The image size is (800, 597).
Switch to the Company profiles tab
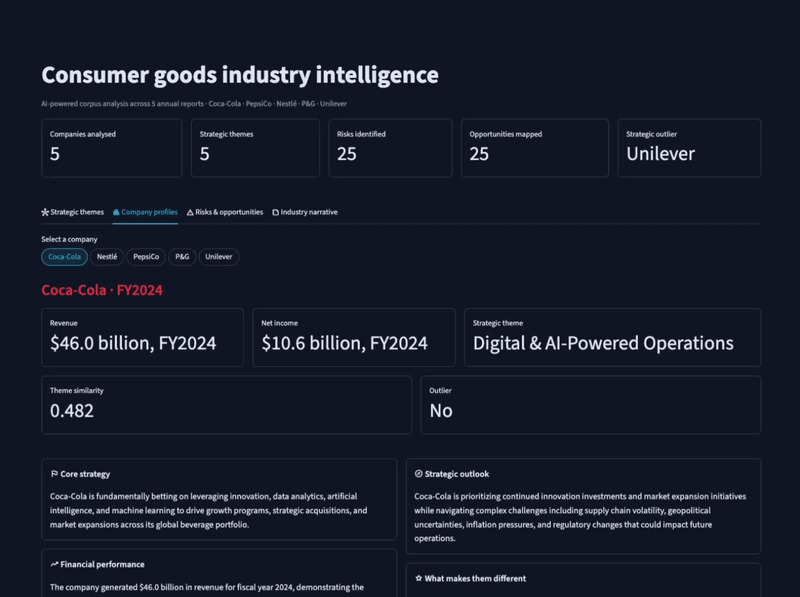coord(145,212)
